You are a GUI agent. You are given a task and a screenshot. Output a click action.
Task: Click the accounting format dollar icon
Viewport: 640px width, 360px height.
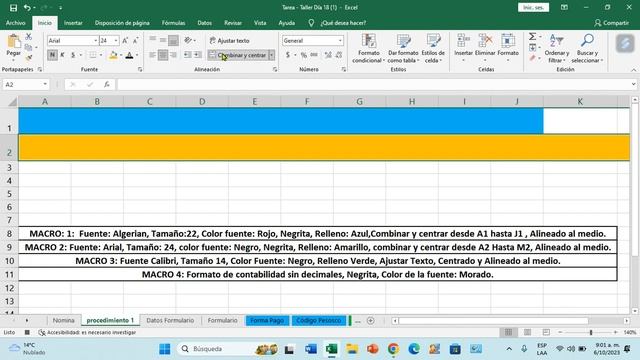[x=288, y=55]
